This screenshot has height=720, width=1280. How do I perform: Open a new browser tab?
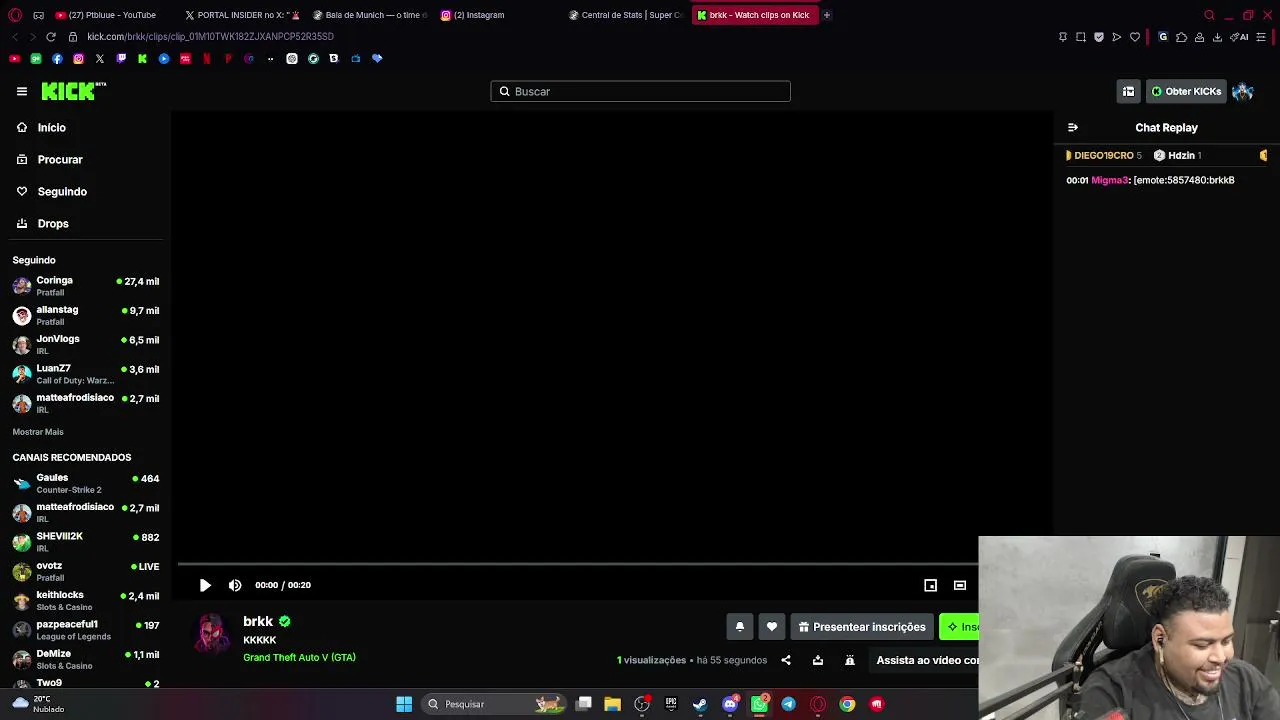point(827,15)
